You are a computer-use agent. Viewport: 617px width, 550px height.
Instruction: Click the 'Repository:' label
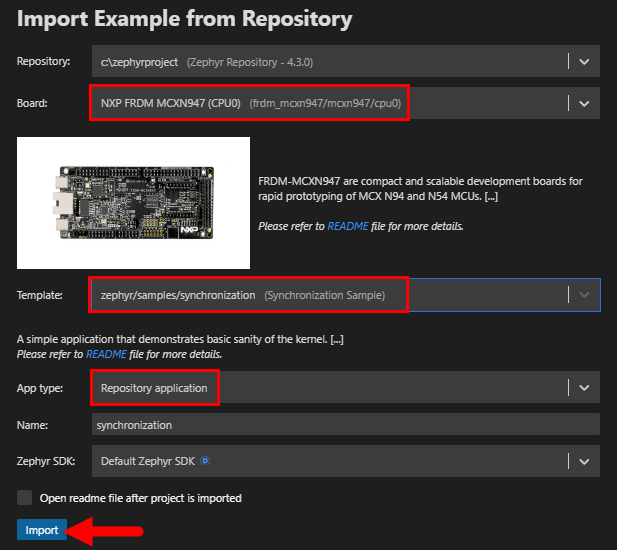pyautogui.click(x=43, y=61)
